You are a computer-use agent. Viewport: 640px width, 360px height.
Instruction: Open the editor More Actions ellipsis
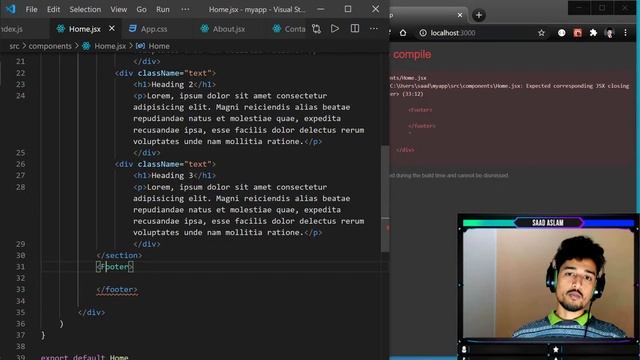373,29
